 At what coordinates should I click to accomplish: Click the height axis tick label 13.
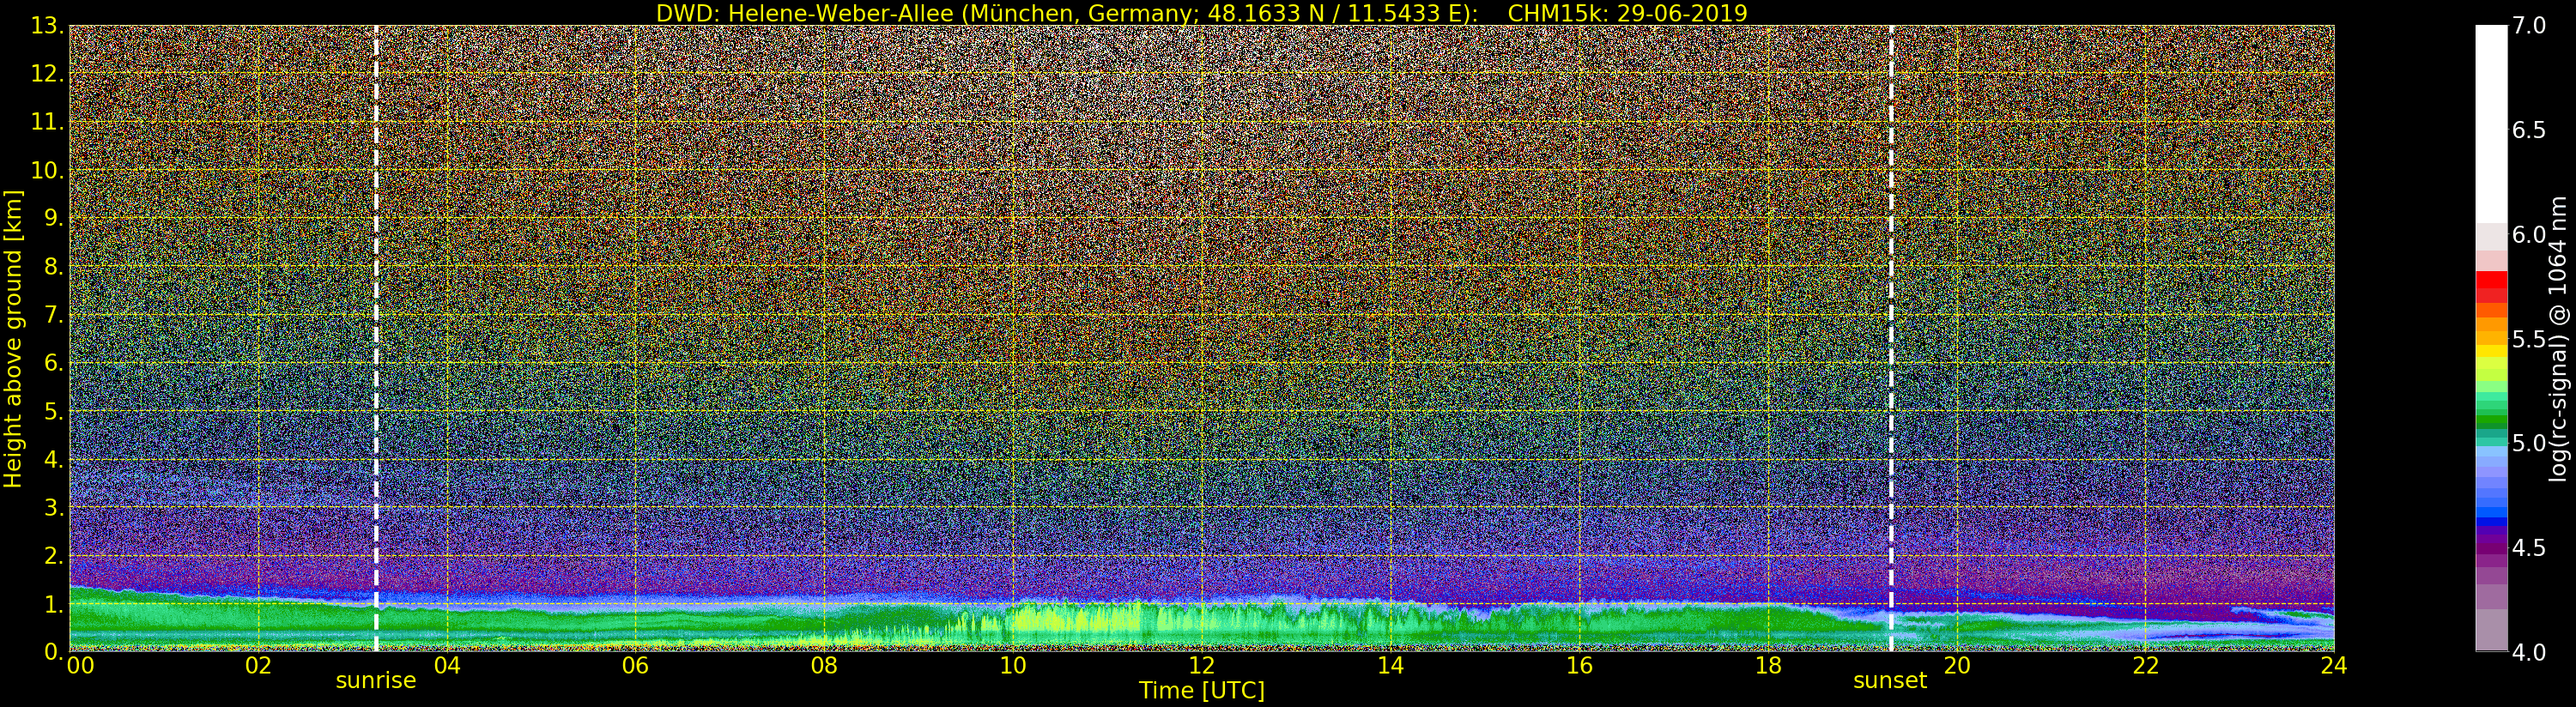point(47,26)
